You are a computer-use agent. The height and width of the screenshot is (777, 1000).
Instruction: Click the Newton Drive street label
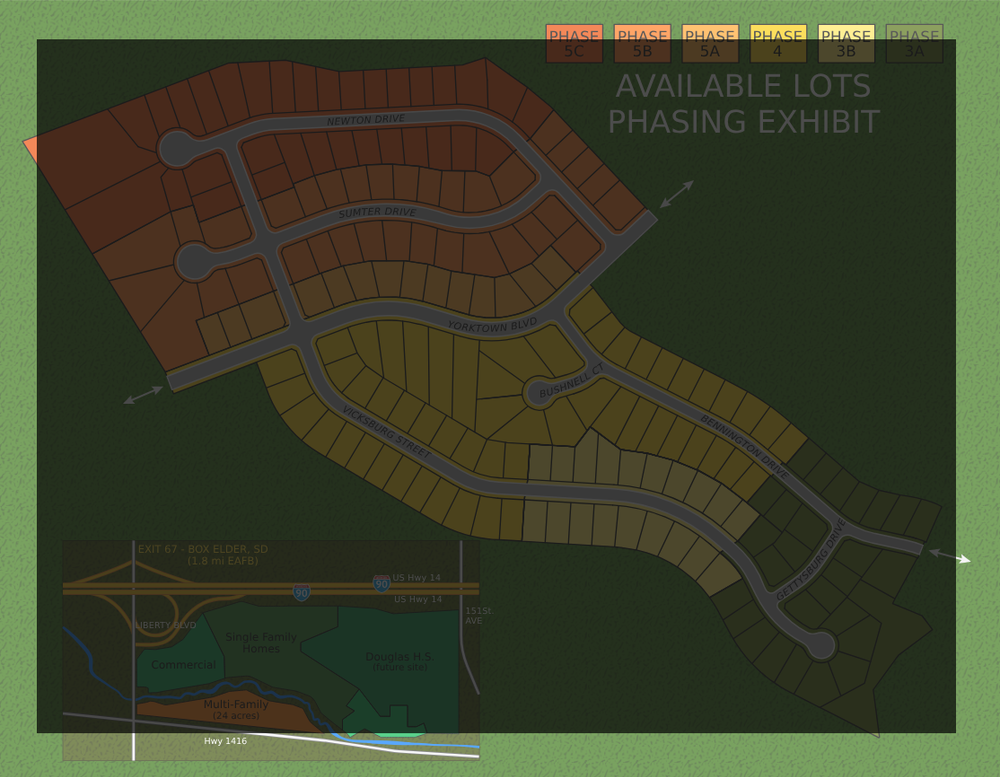pyautogui.click(x=366, y=120)
